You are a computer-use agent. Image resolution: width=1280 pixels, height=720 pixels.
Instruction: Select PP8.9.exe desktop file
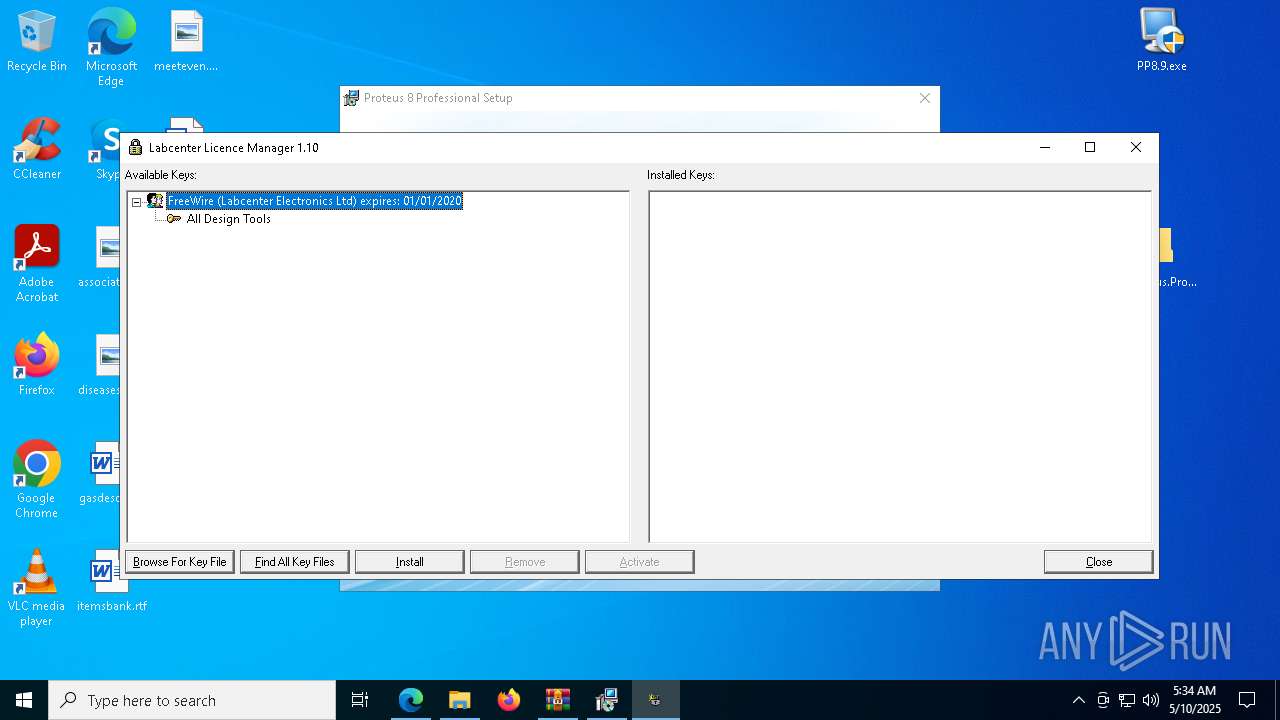tap(1162, 42)
